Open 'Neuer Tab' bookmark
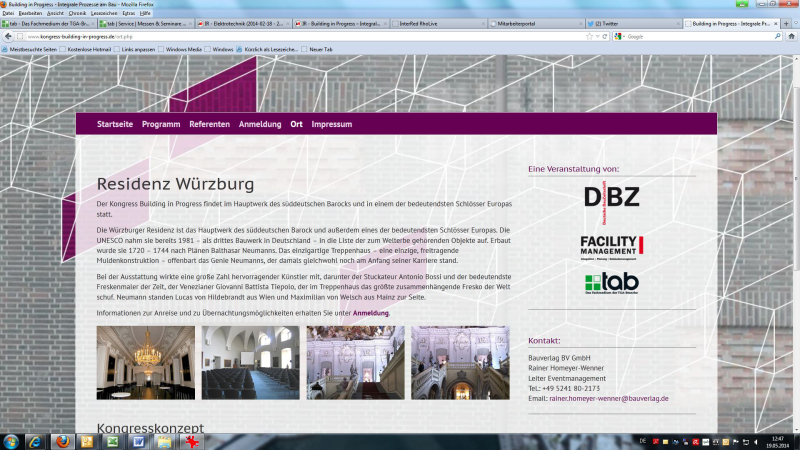 coord(317,49)
